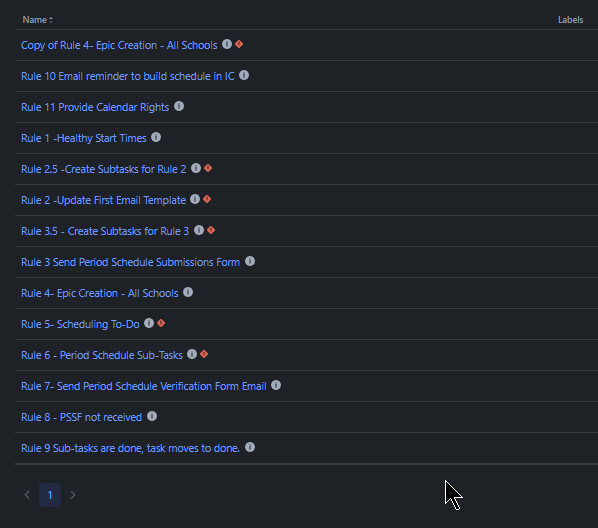Click info icon beside Rule 2.5
Screen dimensions: 598x528
(196, 168)
